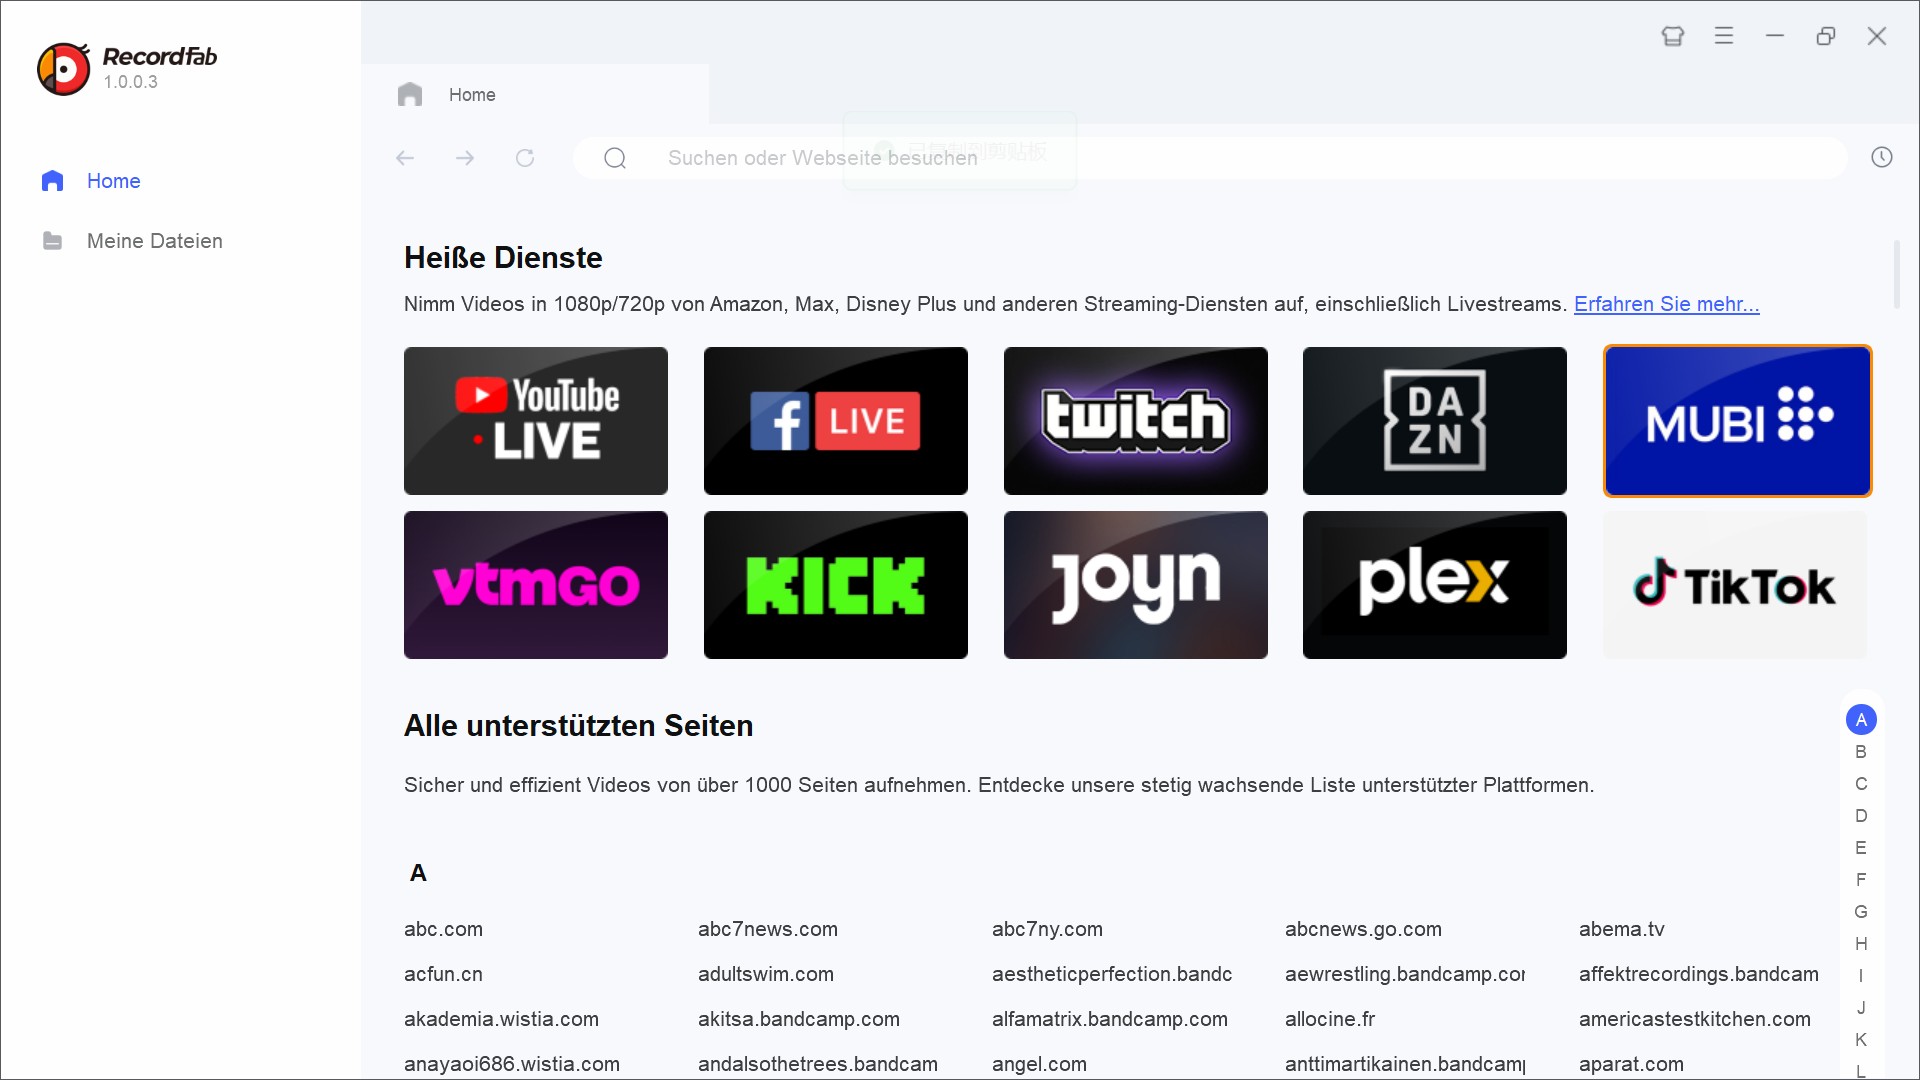Jump to letter B in index
Viewport: 1920px width, 1080px height.
click(1861, 752)
